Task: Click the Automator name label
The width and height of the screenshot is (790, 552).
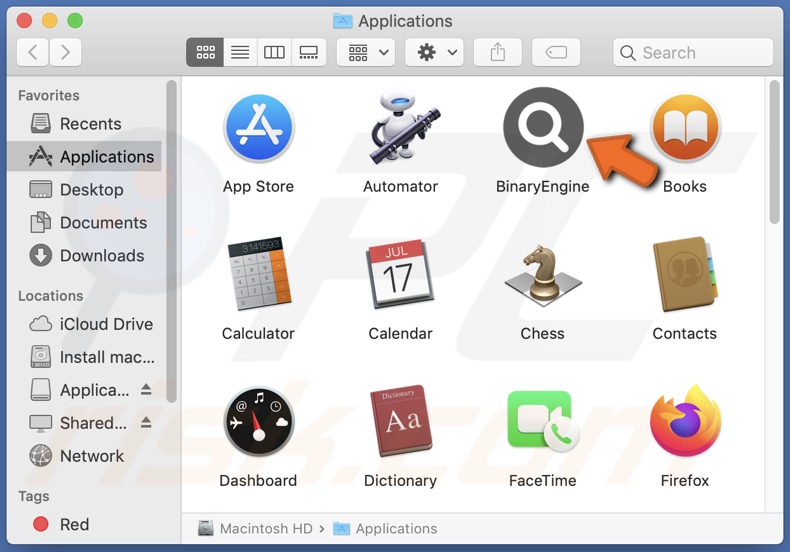Action: tap(401, 187)
